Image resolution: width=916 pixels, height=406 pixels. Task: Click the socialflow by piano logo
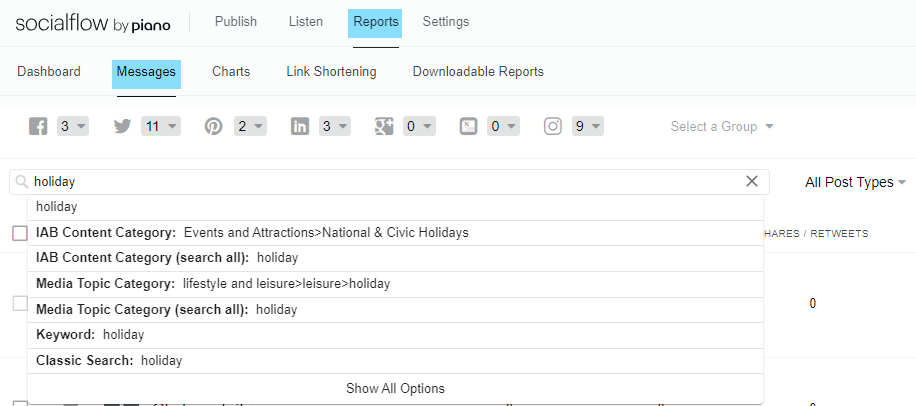(93, 23)
